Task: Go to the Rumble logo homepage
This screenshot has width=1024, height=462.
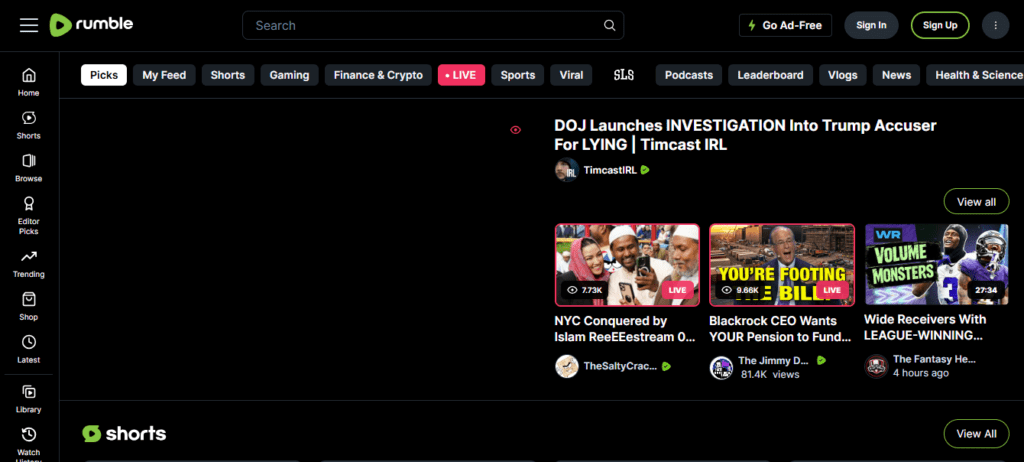Action: 91,25
